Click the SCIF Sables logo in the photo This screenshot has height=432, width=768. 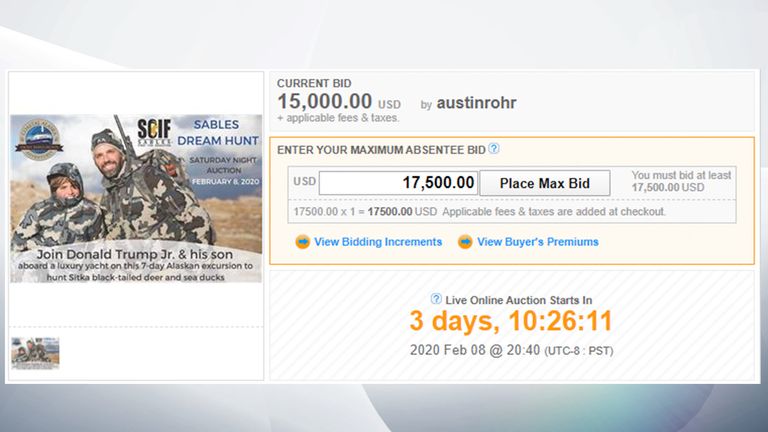pos(154,132)
